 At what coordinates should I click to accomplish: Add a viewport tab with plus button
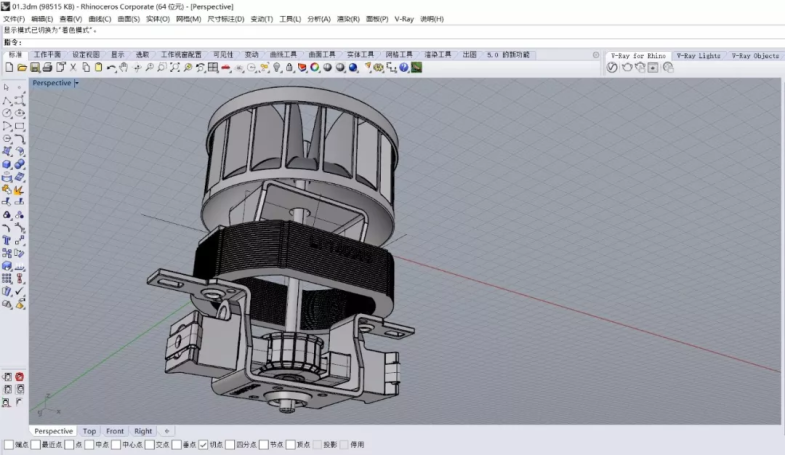(167, 432)
